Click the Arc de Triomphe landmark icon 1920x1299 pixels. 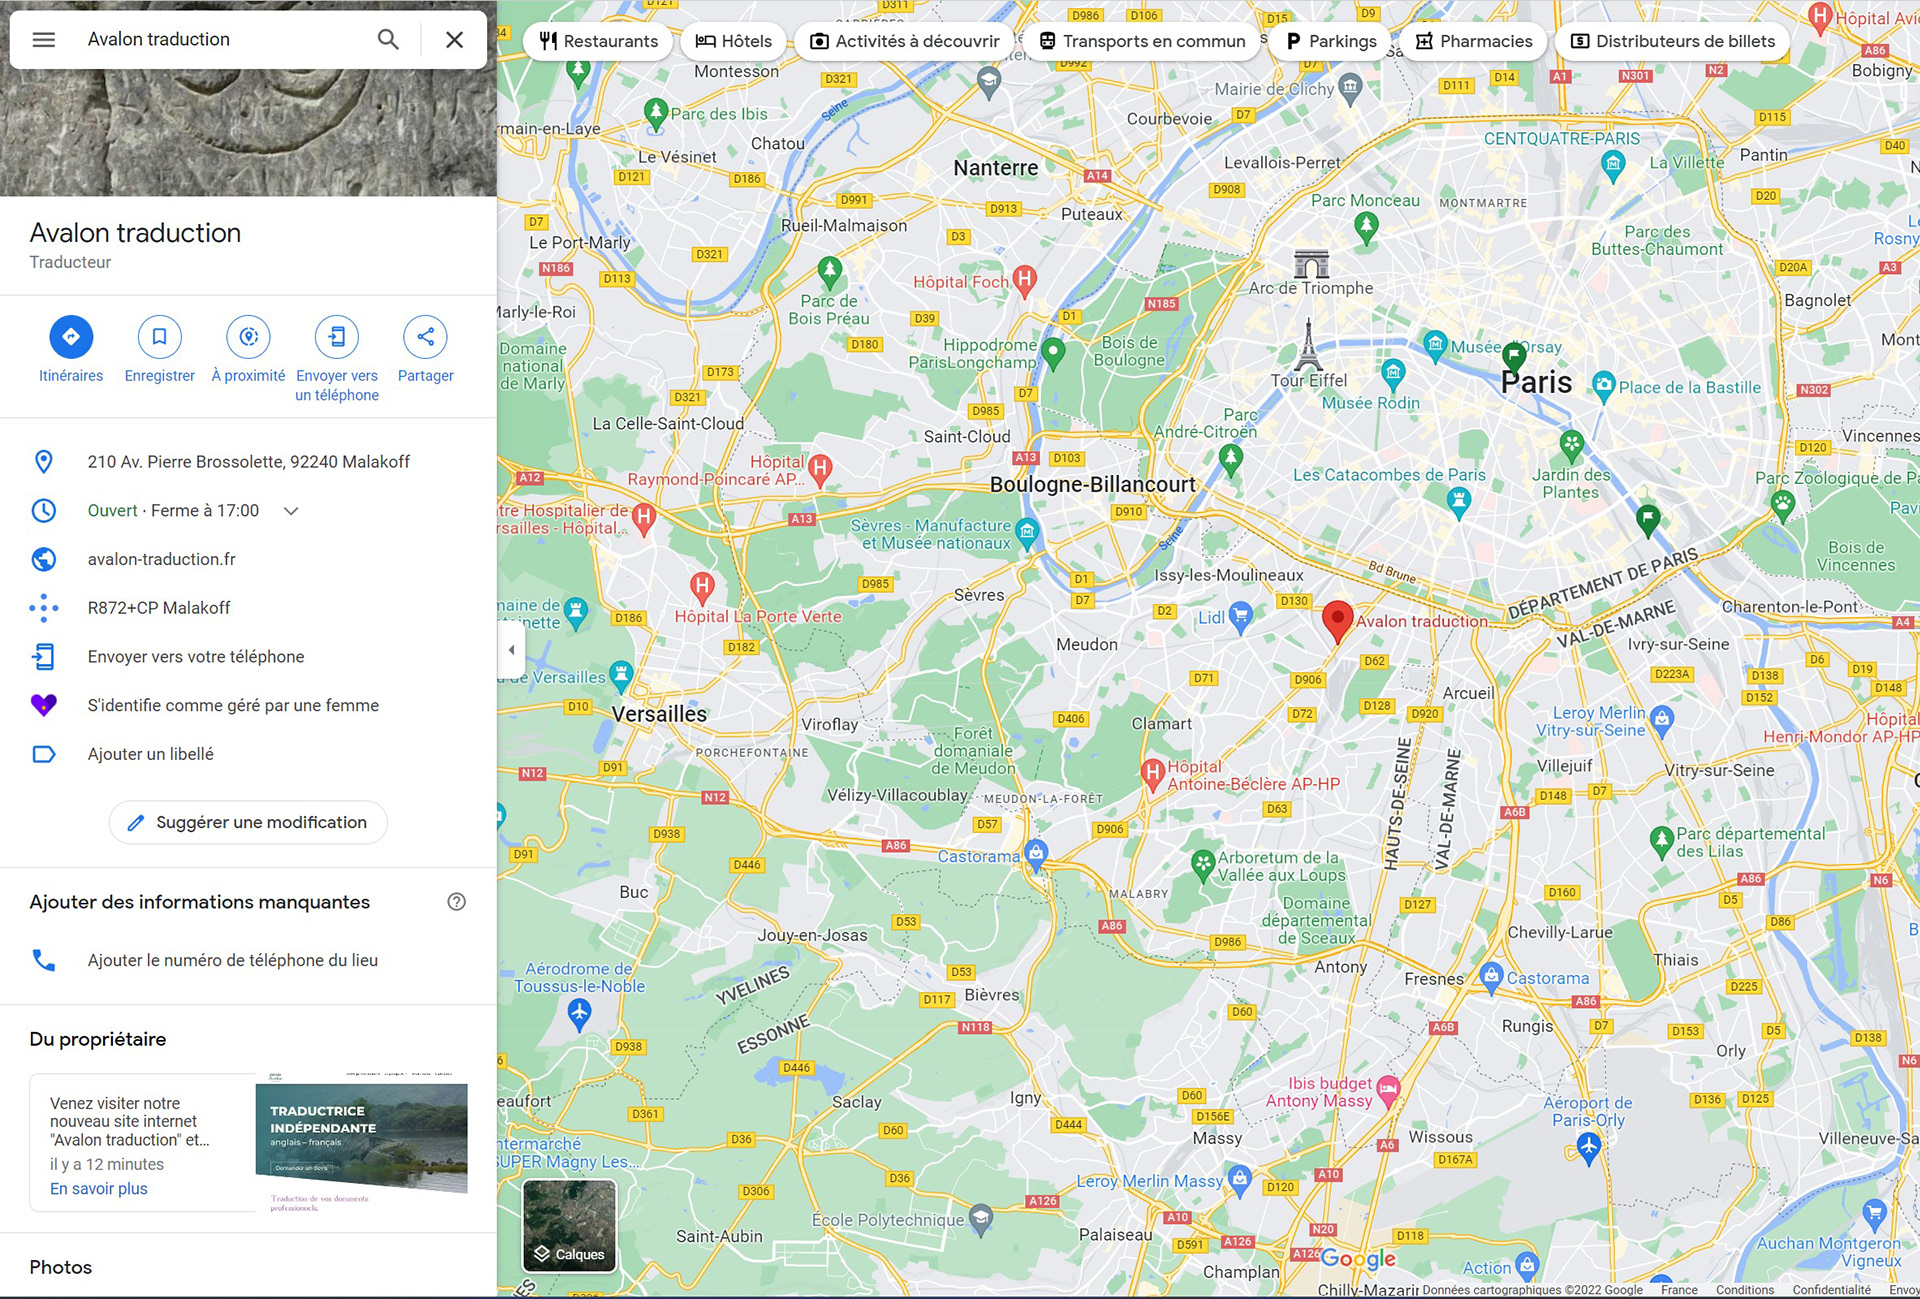(1311, 264)
